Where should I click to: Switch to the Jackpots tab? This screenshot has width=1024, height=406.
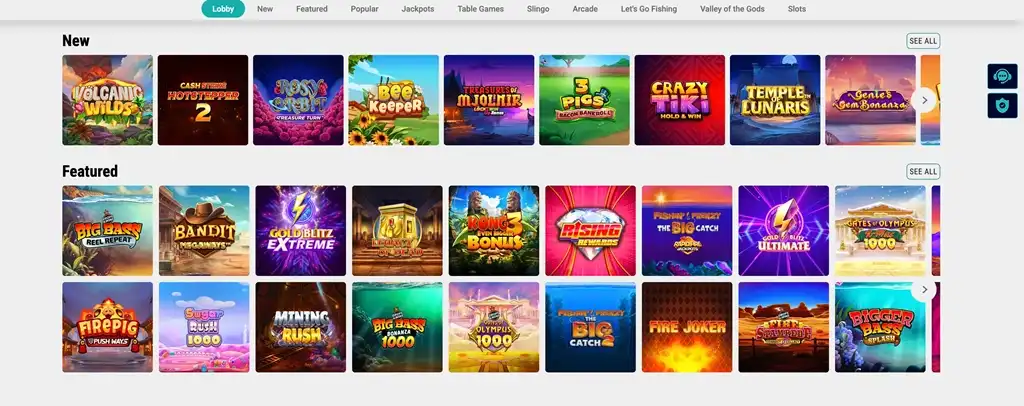[418, 9]
